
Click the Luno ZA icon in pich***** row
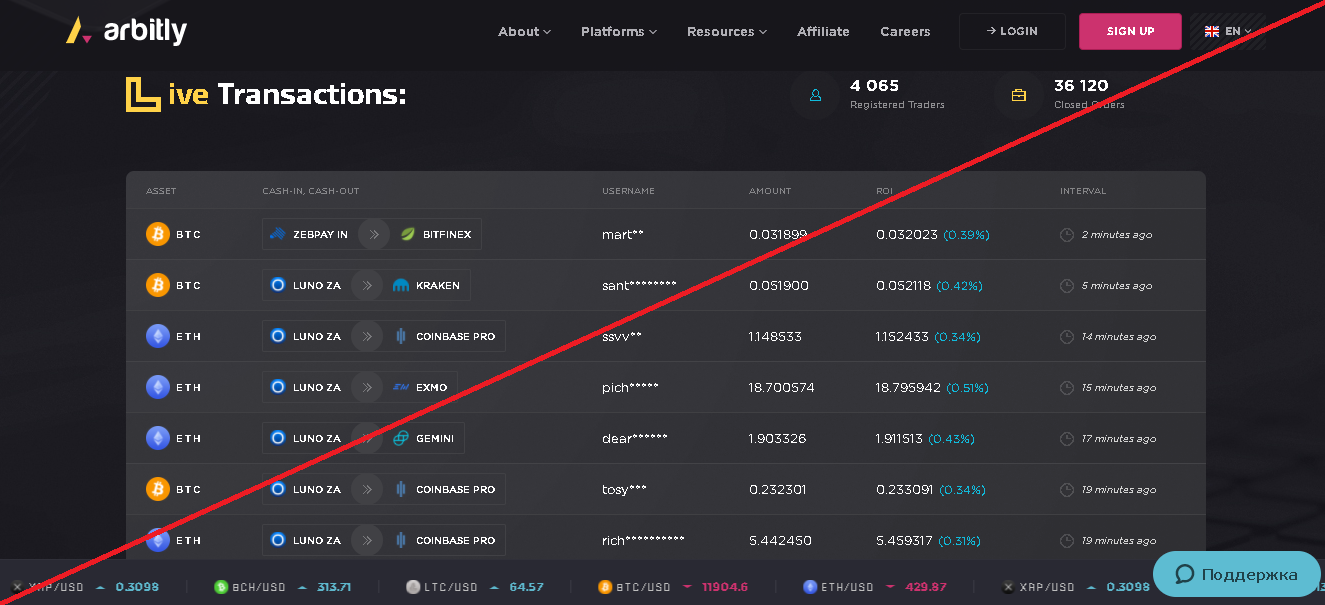278,387
